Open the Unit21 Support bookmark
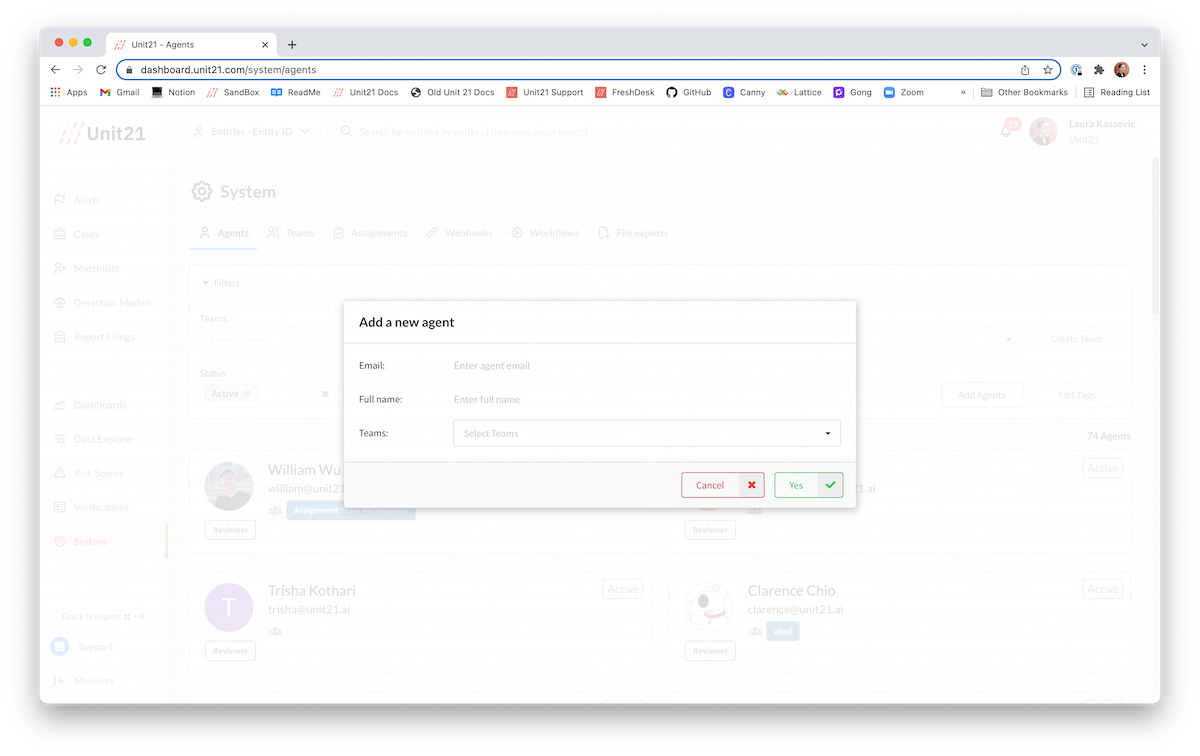This screenshot has width=1200, height=756. coord(545,92)
